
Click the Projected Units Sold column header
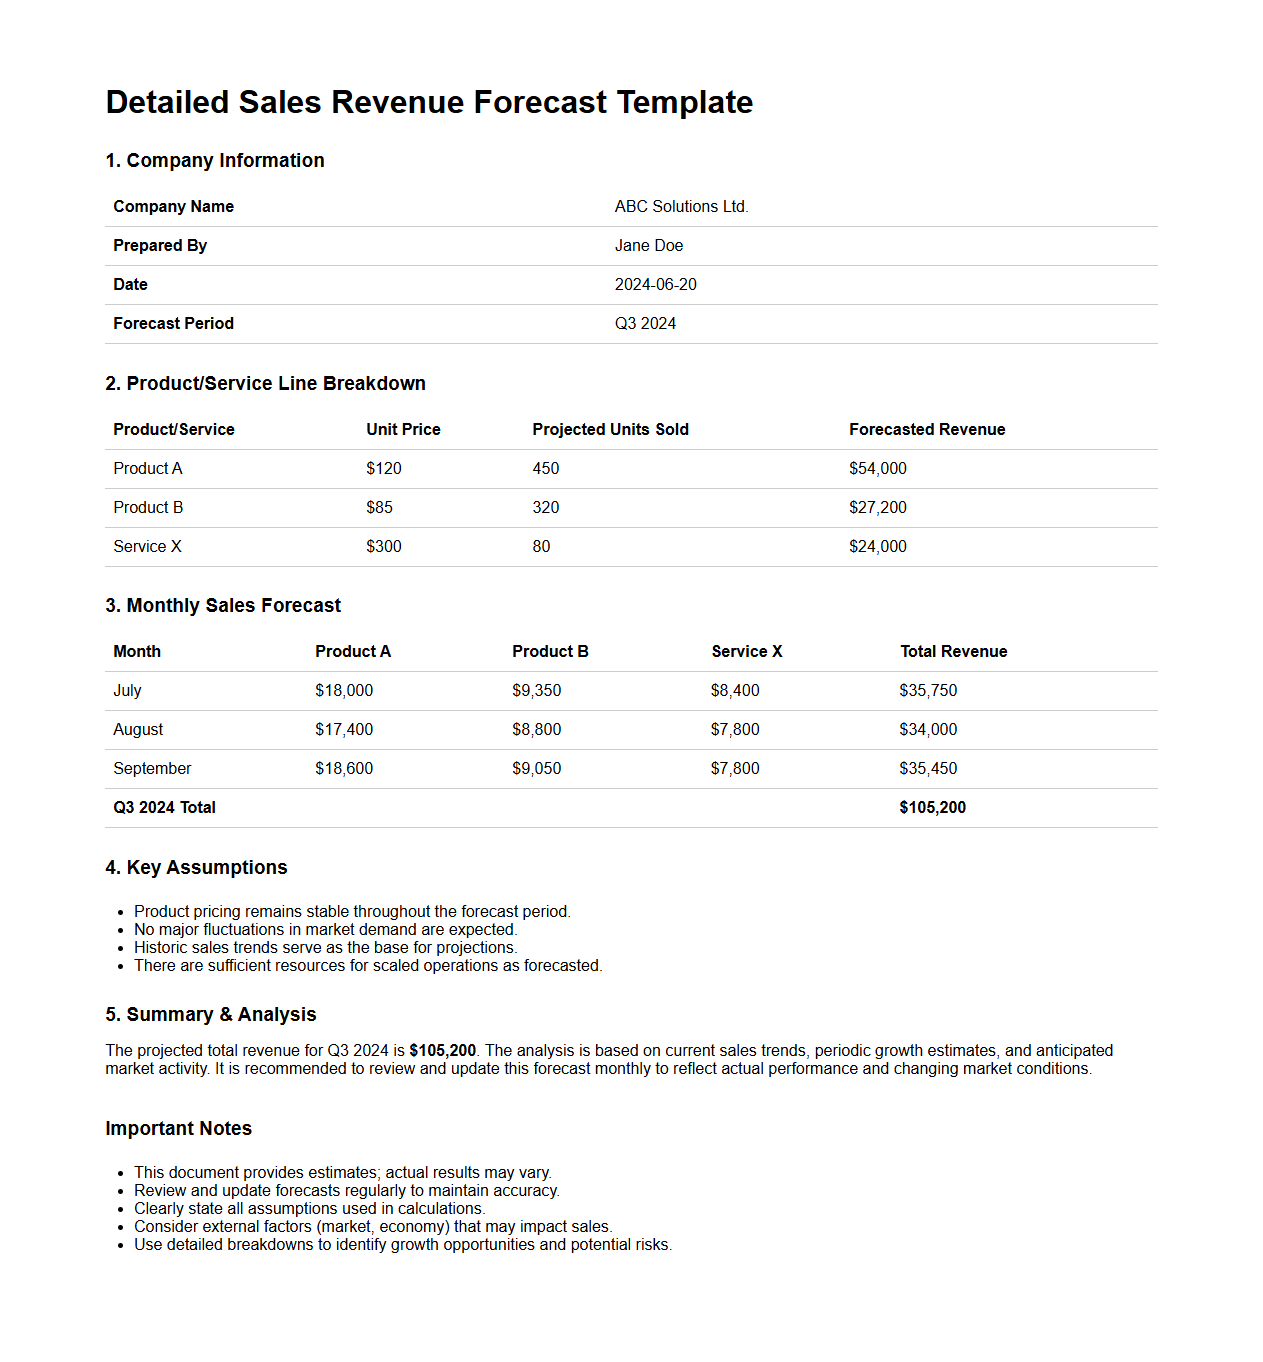pyautogui.click(x=610, y=429)
